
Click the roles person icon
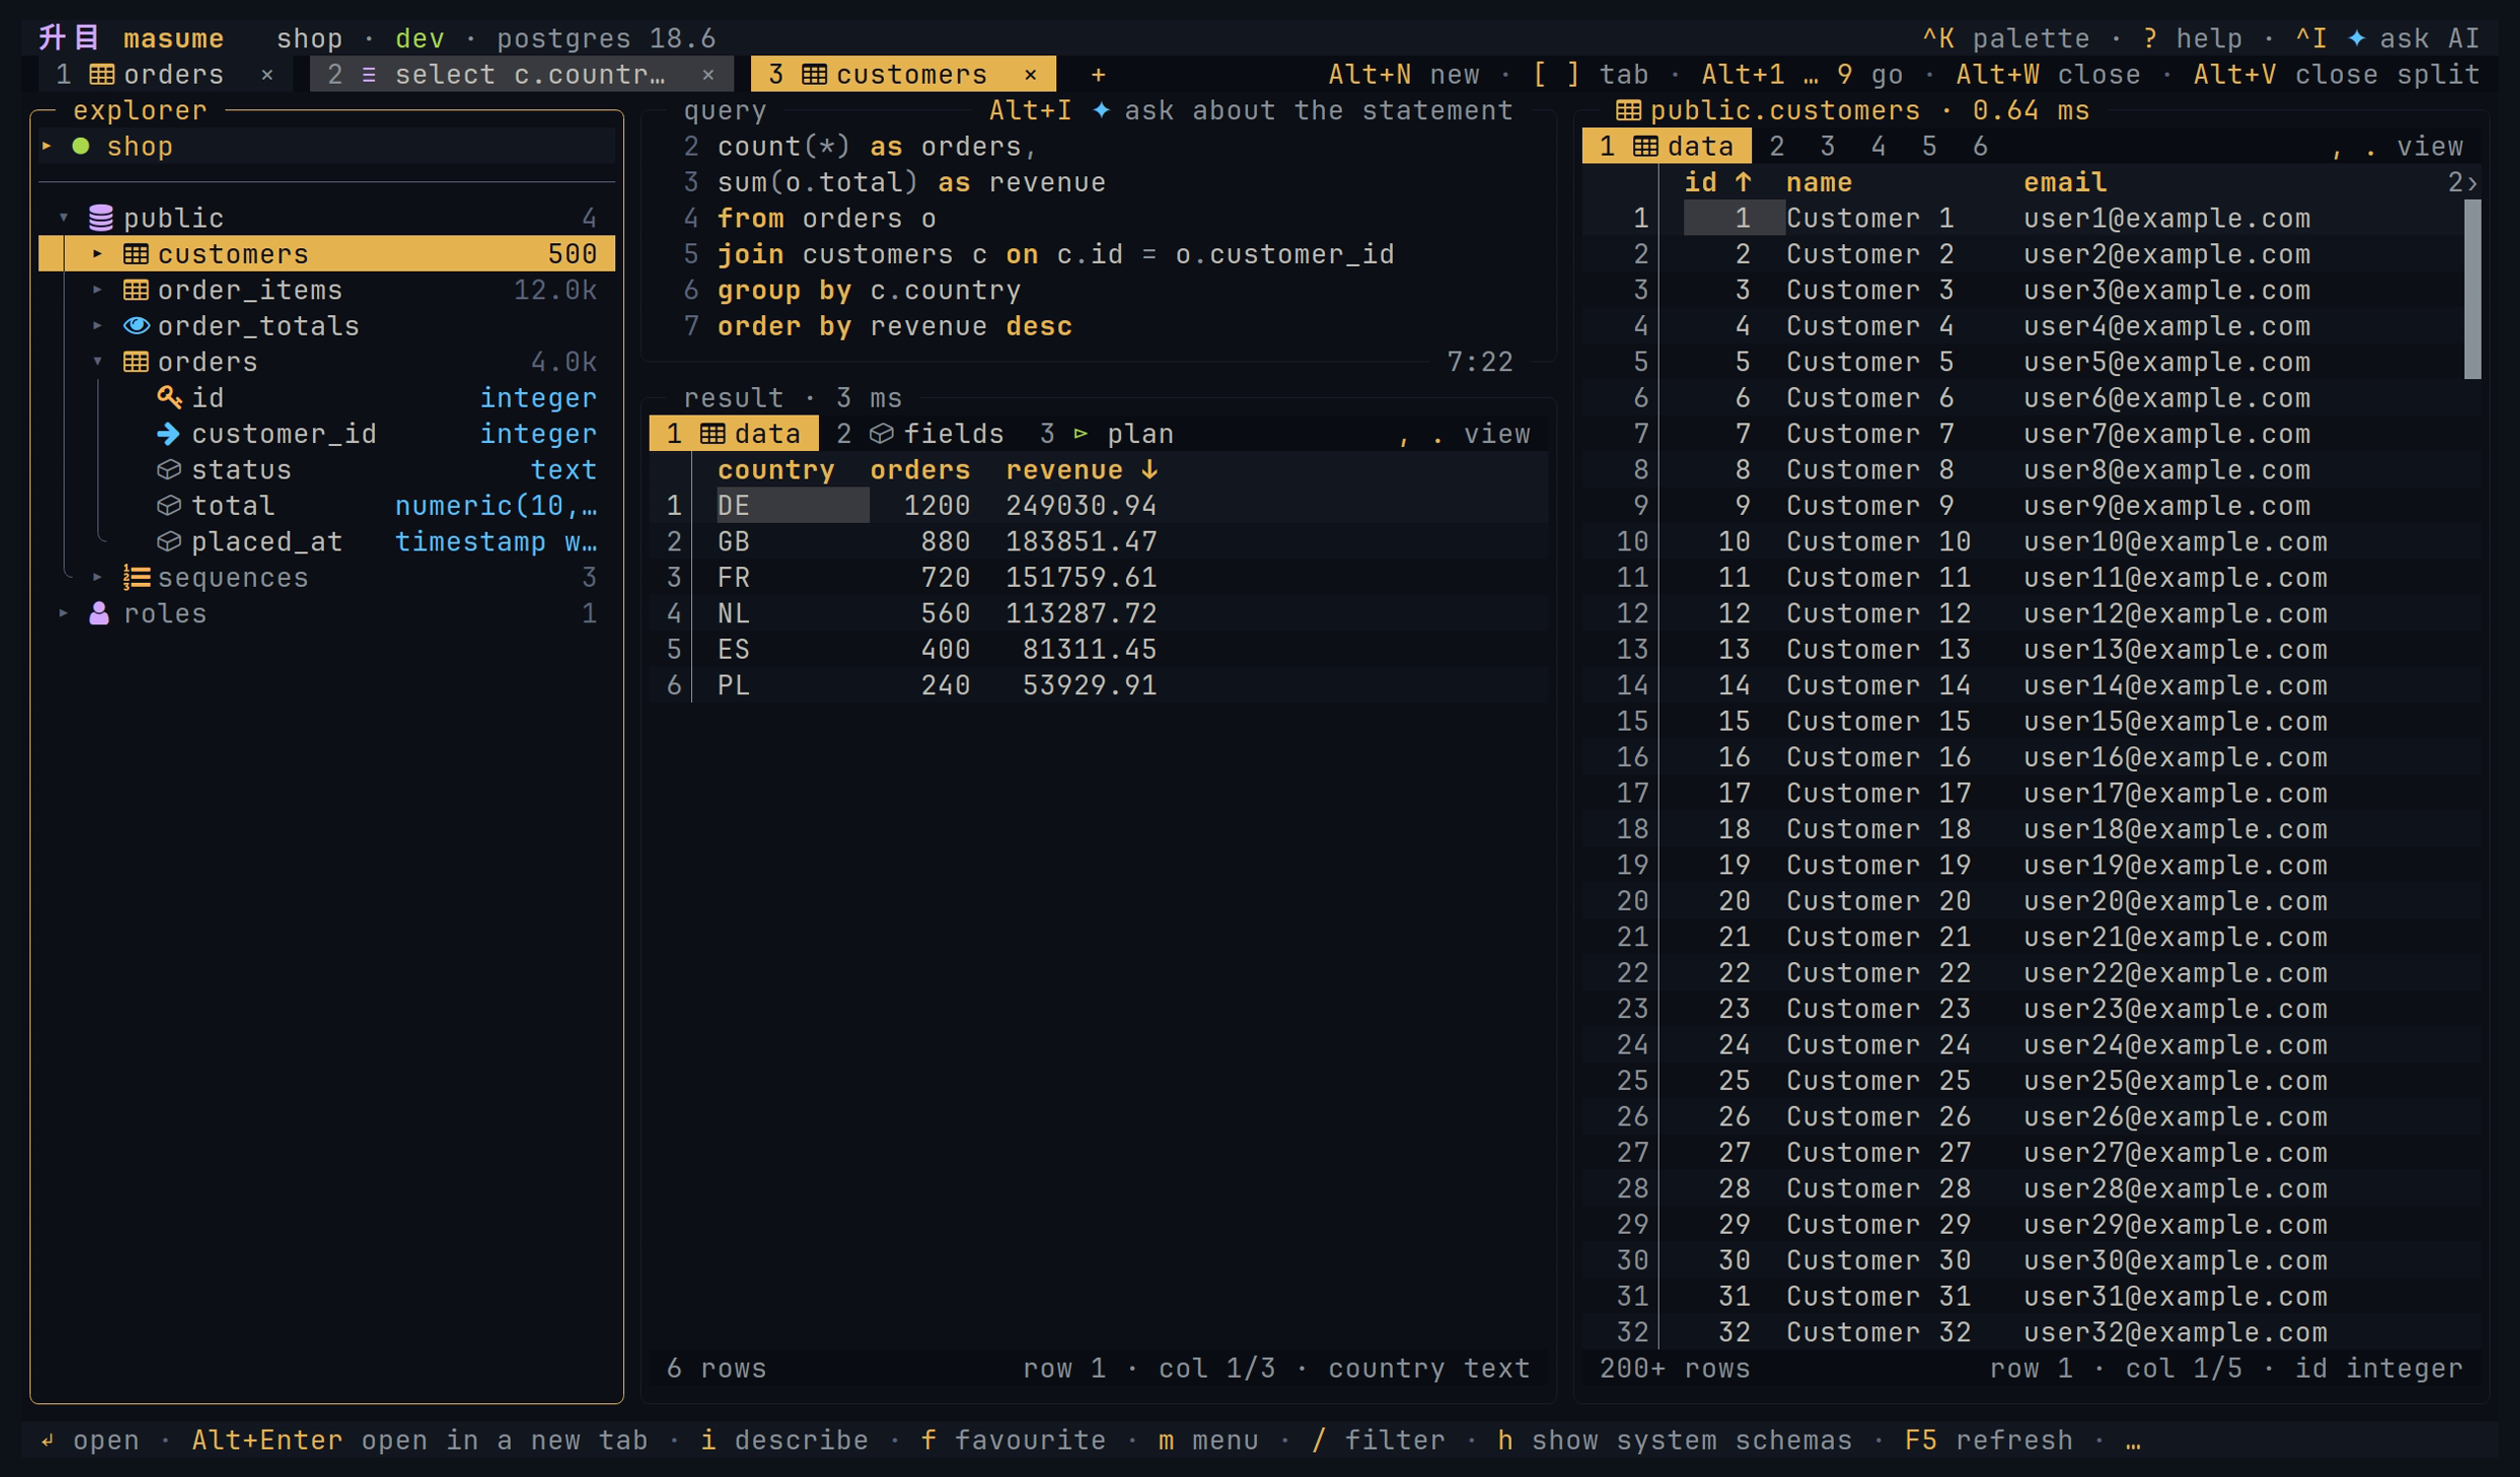pos(99,613)
